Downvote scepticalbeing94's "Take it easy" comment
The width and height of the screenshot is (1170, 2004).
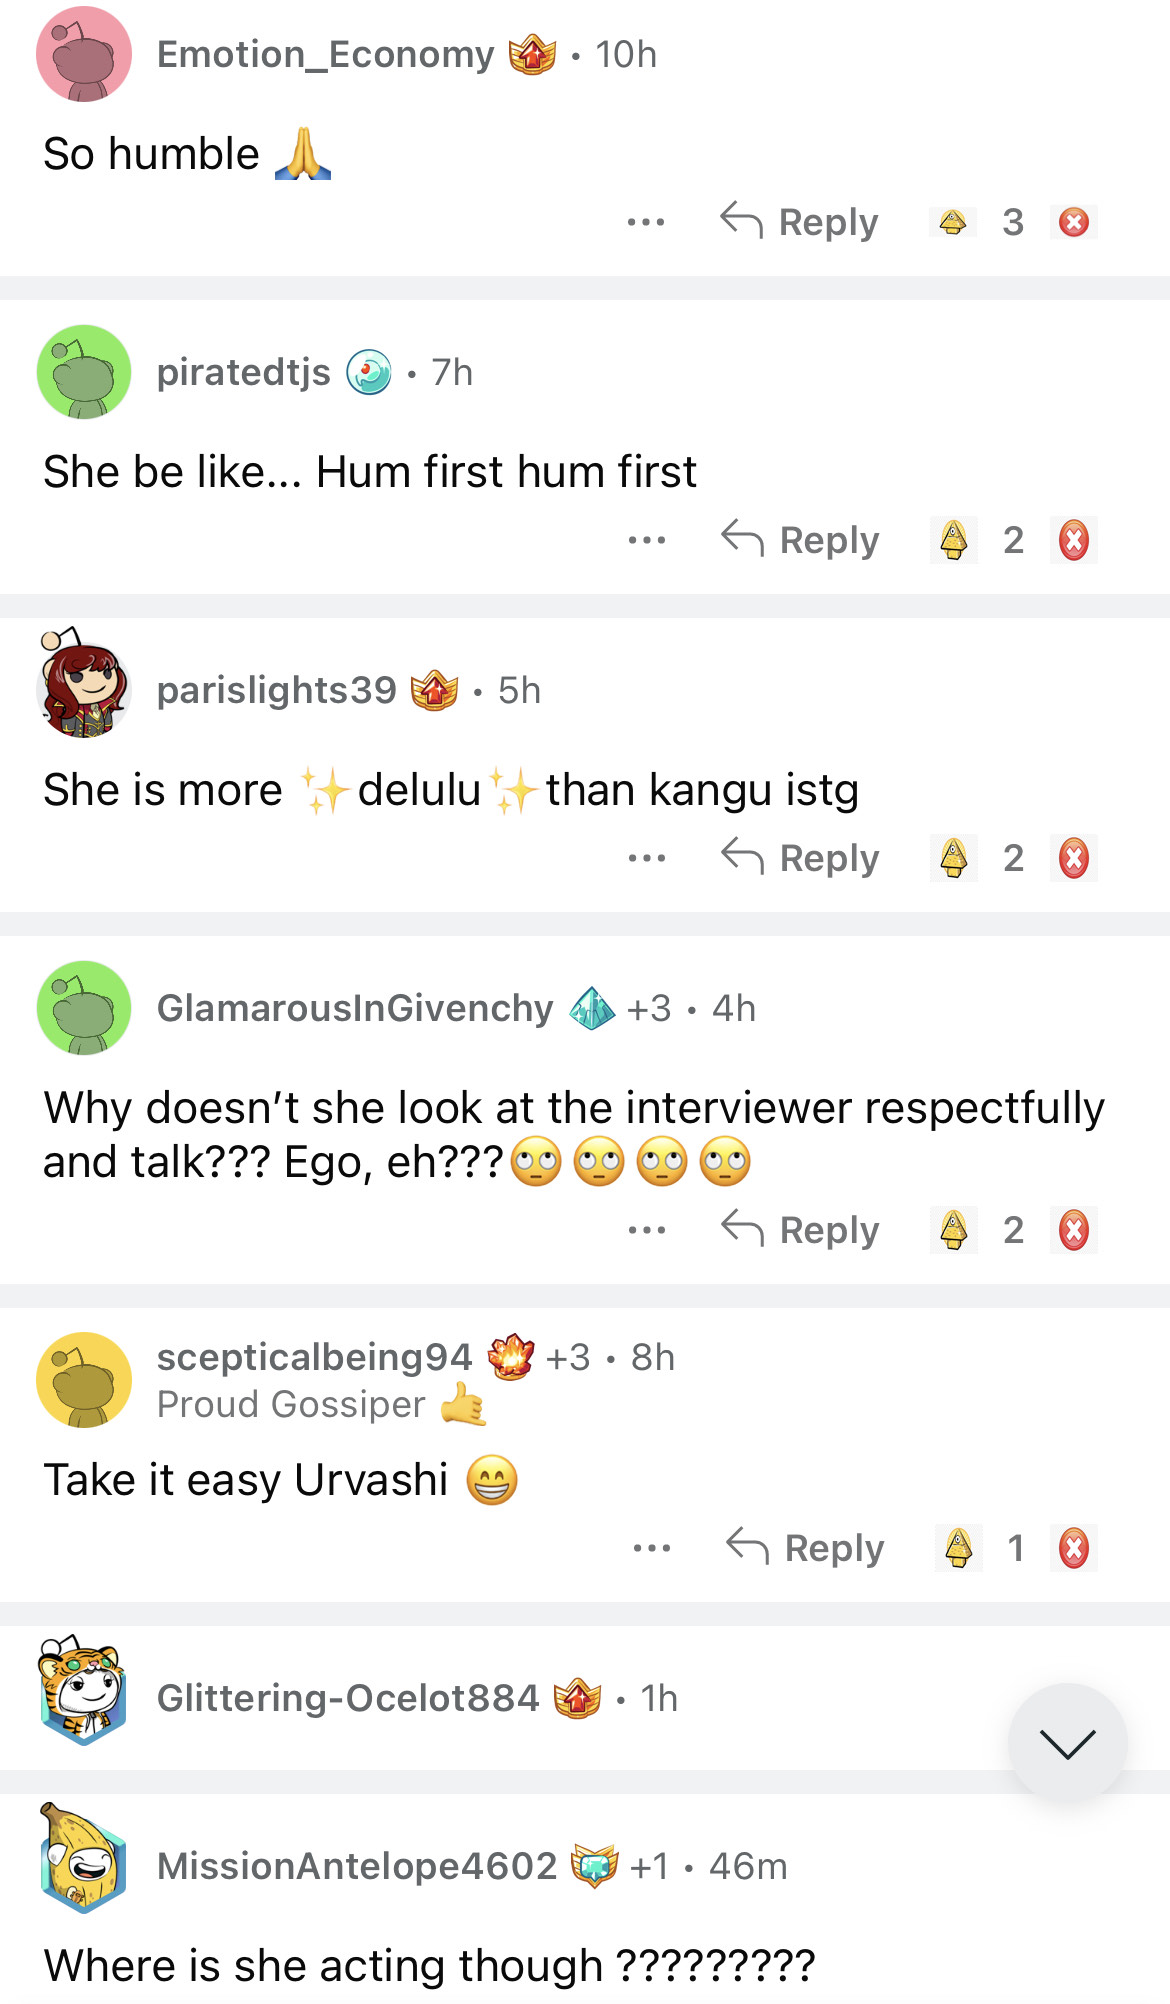[1074, 1548]
